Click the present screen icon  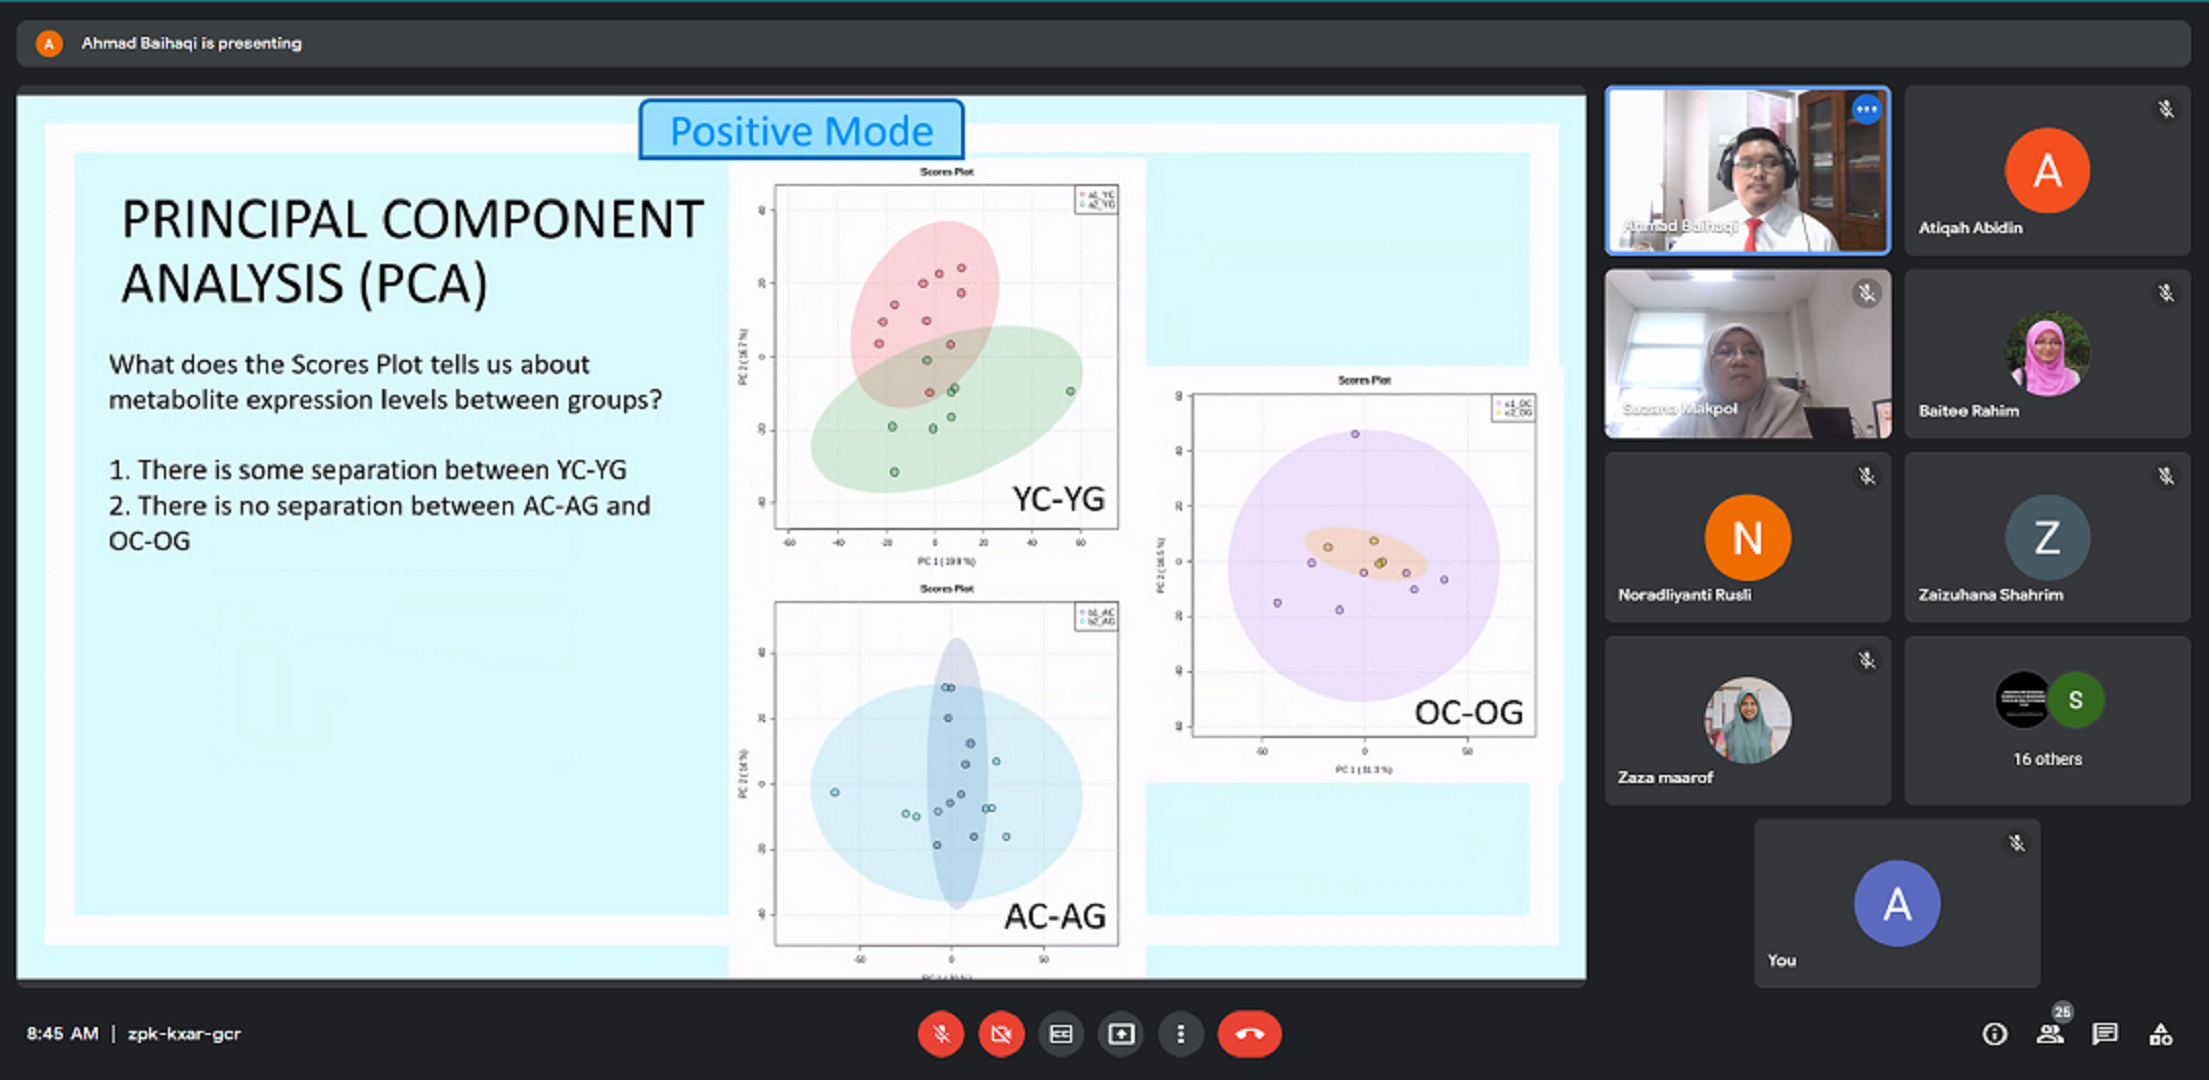click(1121, 1034)
